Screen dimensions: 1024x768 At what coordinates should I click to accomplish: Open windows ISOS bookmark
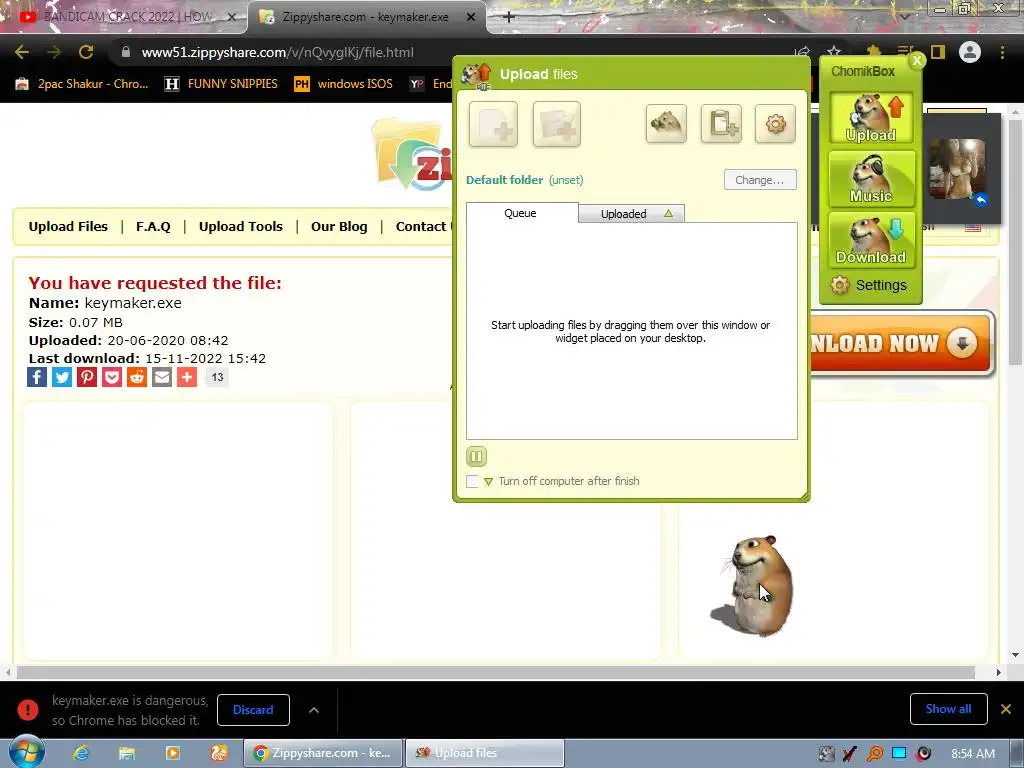[x=344, y=84]
